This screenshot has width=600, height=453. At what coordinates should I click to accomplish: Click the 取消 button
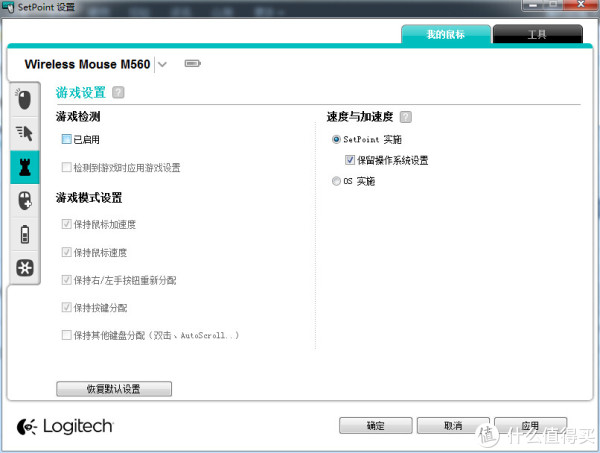(453, 425)
